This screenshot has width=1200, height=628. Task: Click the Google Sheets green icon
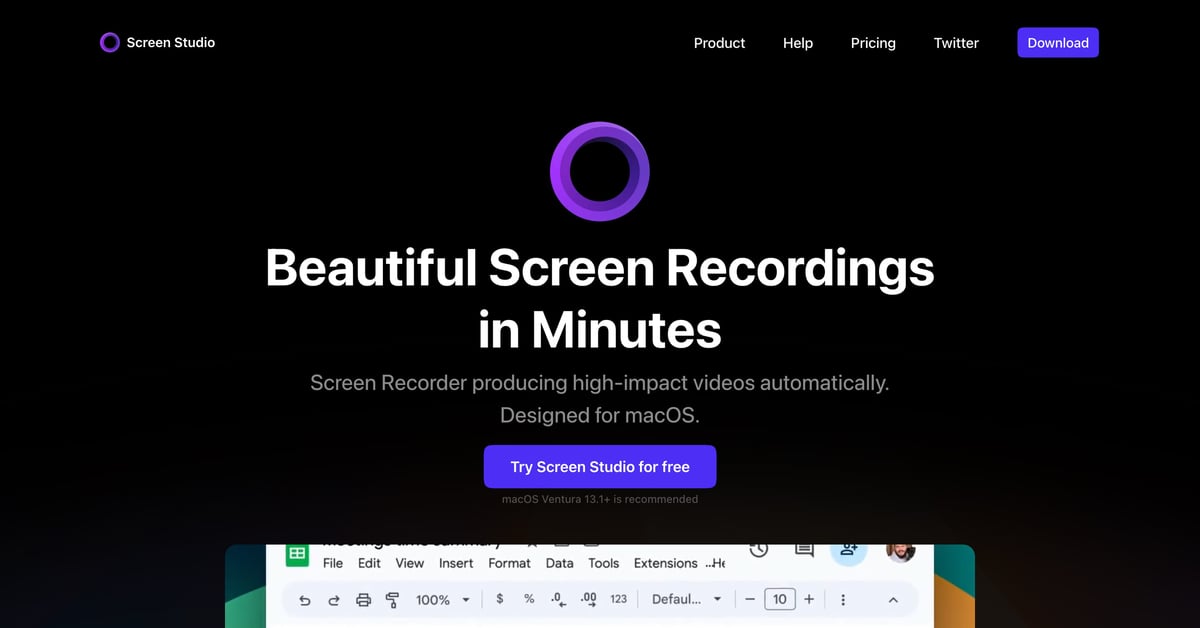coord(297,555)
